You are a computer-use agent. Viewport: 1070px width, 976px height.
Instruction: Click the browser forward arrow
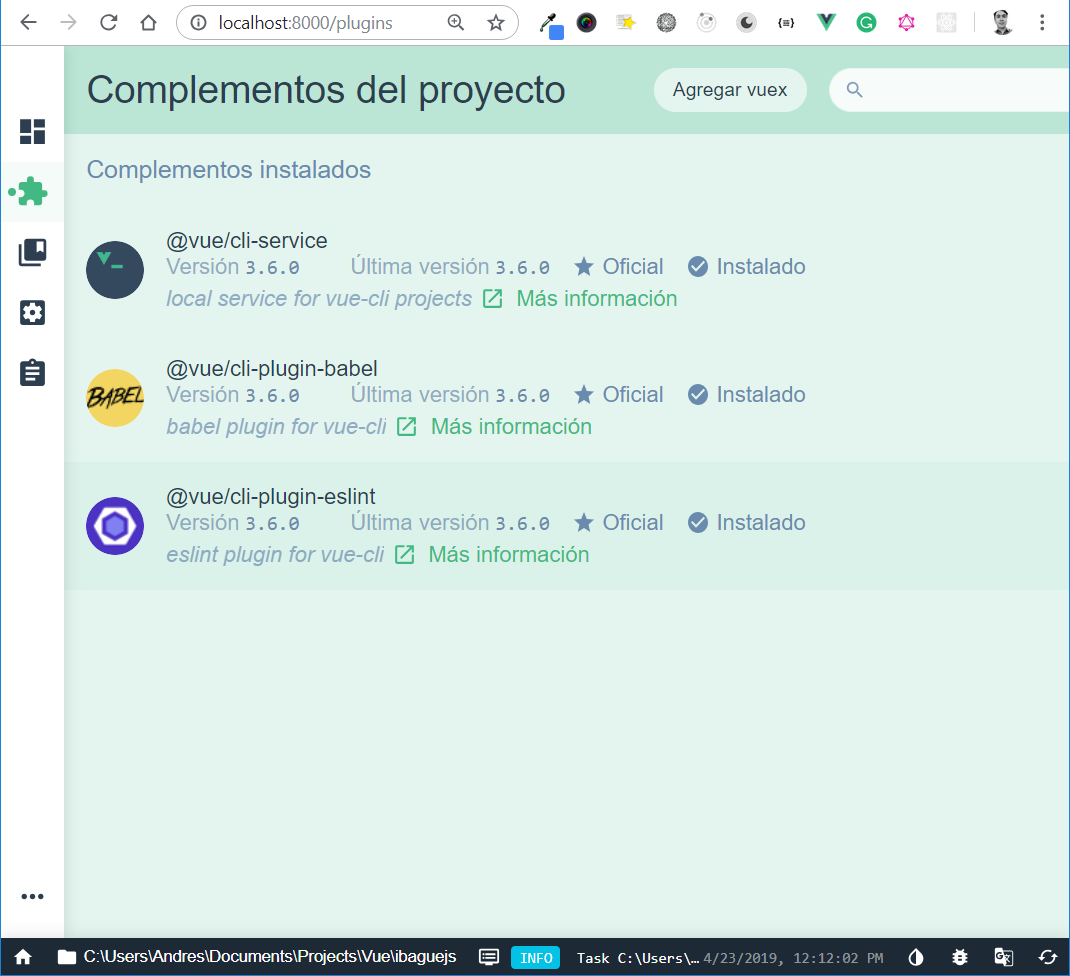[68, 23]
